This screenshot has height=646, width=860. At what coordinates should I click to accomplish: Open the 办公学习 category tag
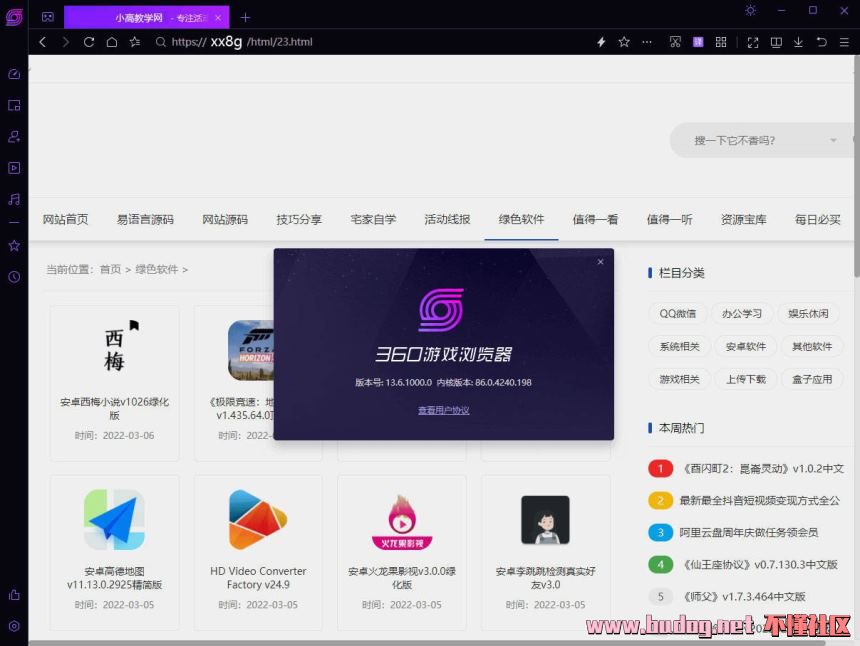pyautogui.click(x=742, y=314)
